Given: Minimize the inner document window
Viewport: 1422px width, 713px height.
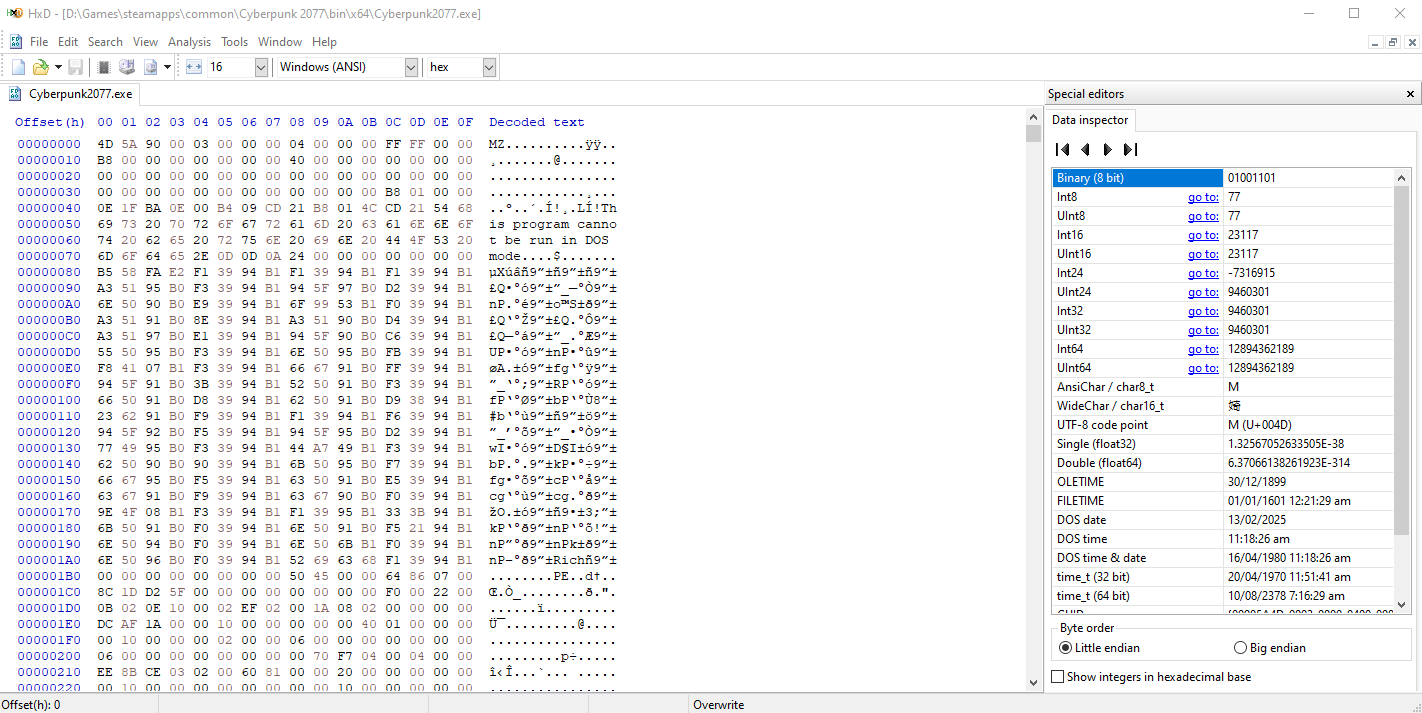Looking at the screenshot, I should click(1376, 42).
